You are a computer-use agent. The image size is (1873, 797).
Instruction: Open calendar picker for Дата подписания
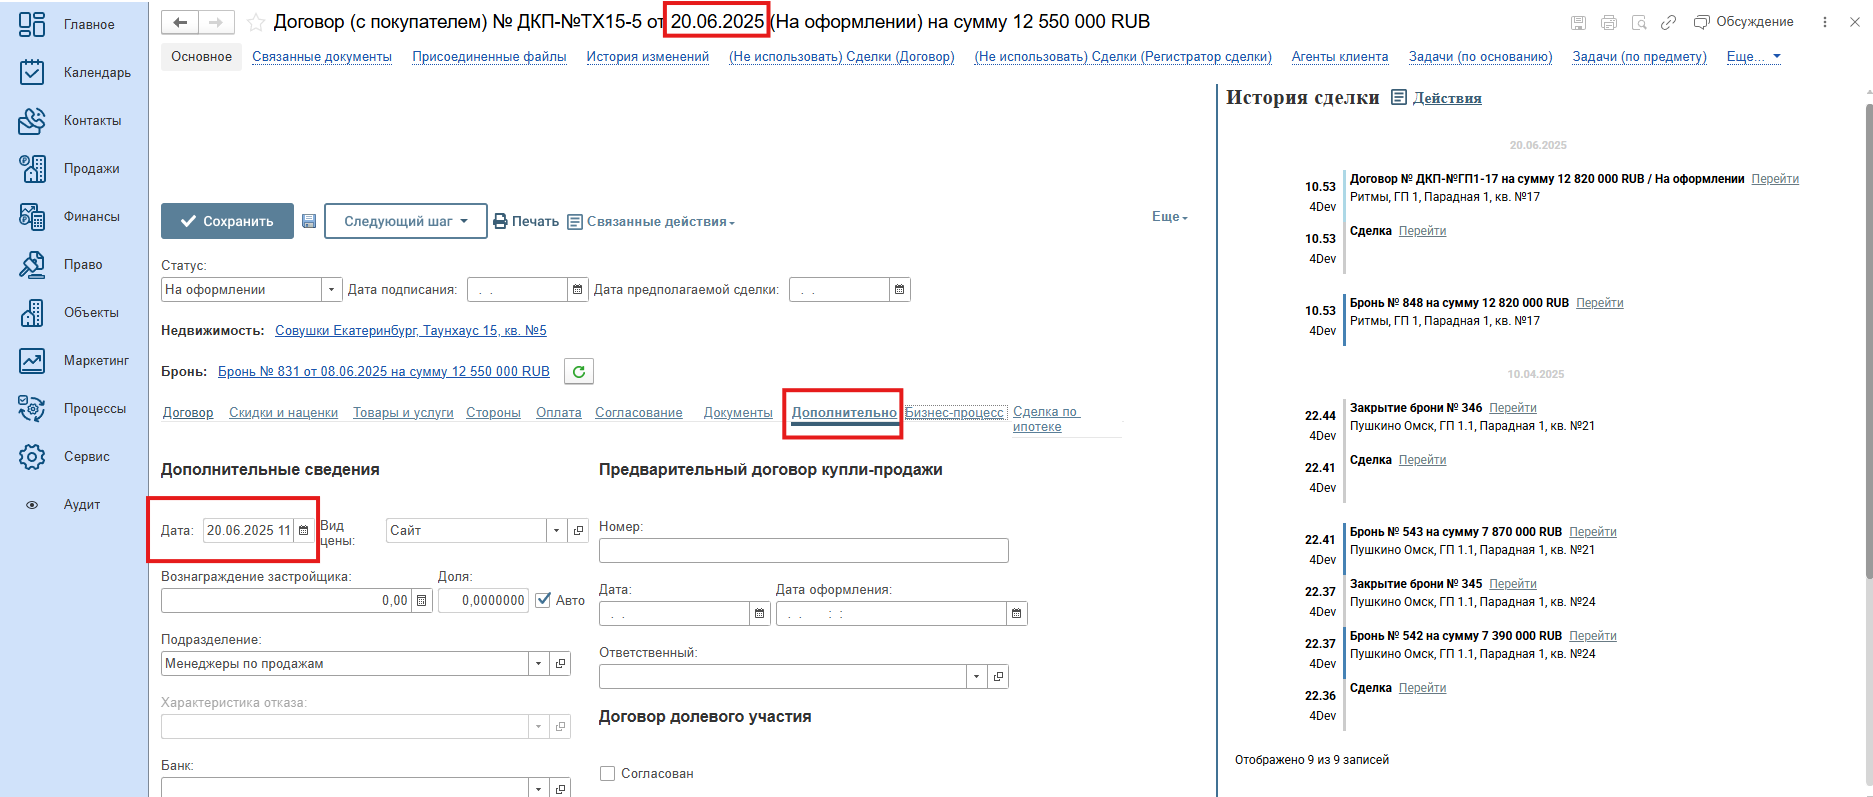tap(577, 290)
